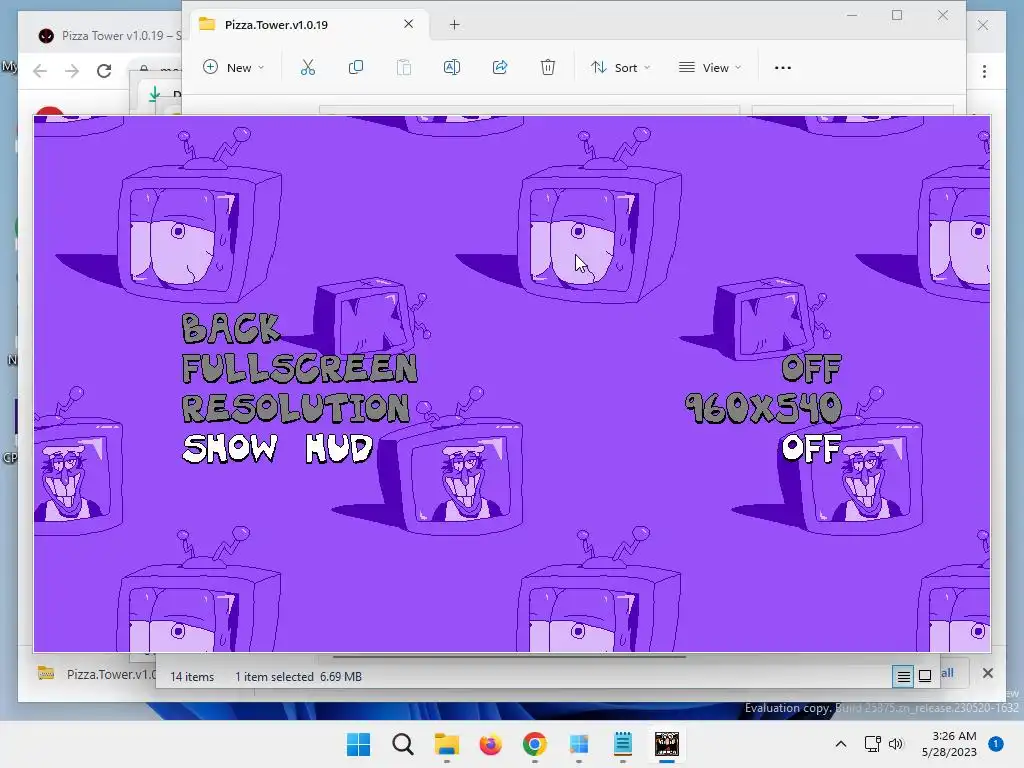Image resolution: width=1024 pixels, height=768 pixels.
Task: Close the browser downloads bar
Action: 987,673
